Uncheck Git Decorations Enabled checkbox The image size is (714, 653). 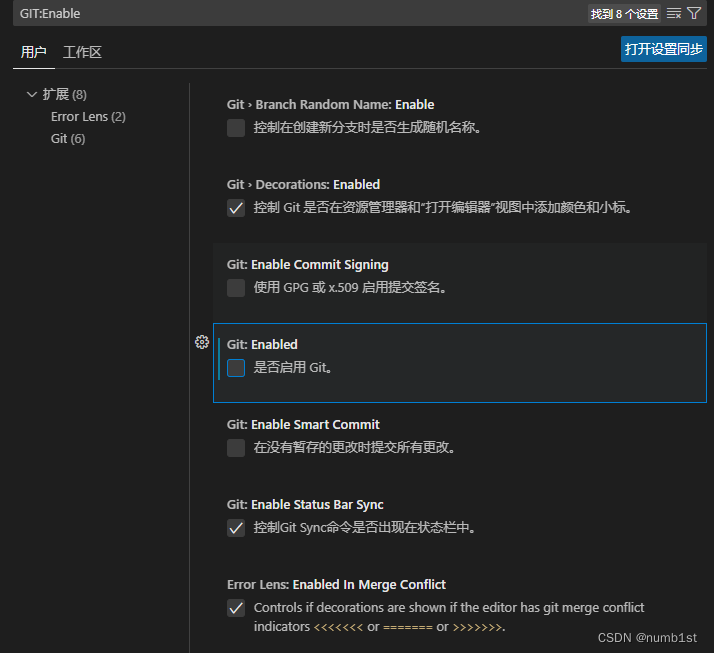[x=236, y=208]
